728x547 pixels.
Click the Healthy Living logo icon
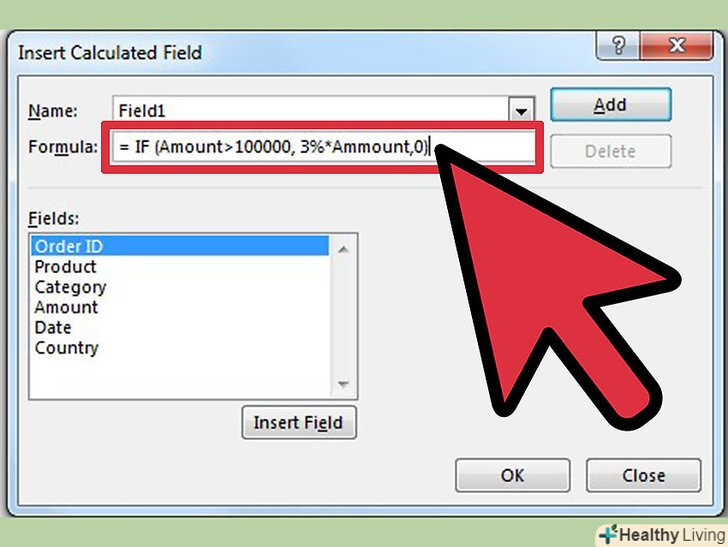click(608, 534)
